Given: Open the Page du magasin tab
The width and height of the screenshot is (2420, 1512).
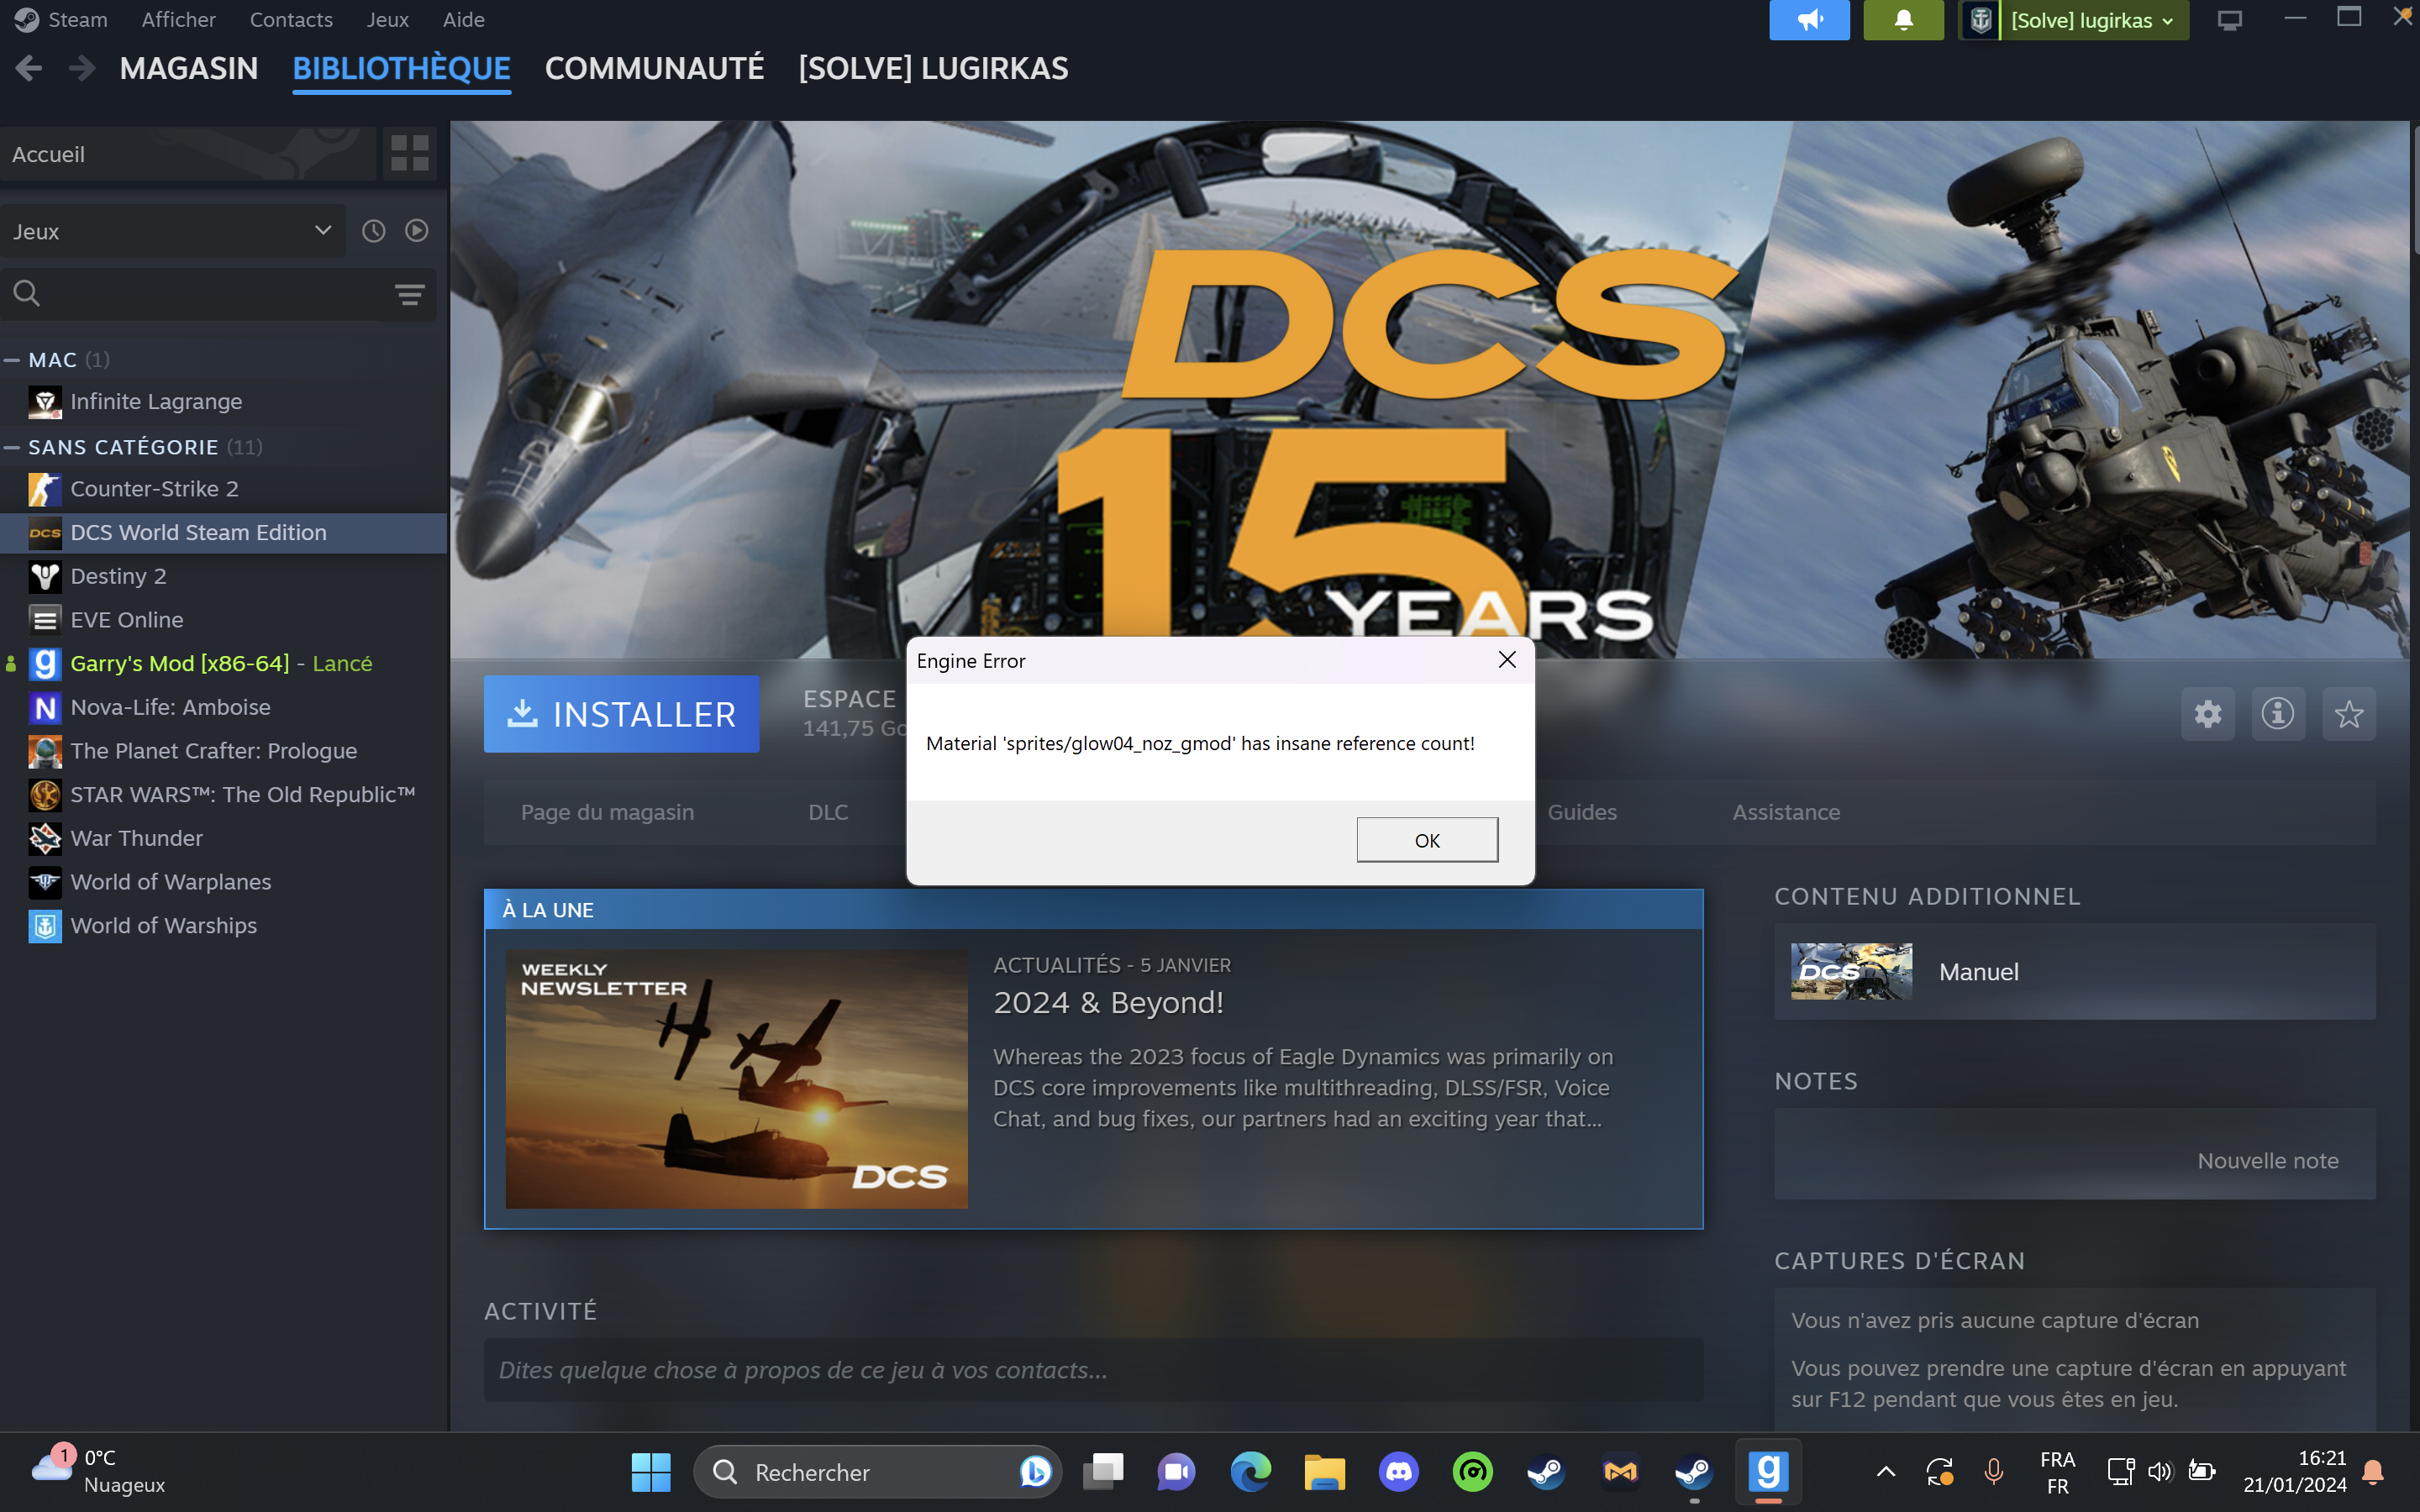Looking at the screenshot, I should pos(607,812).
